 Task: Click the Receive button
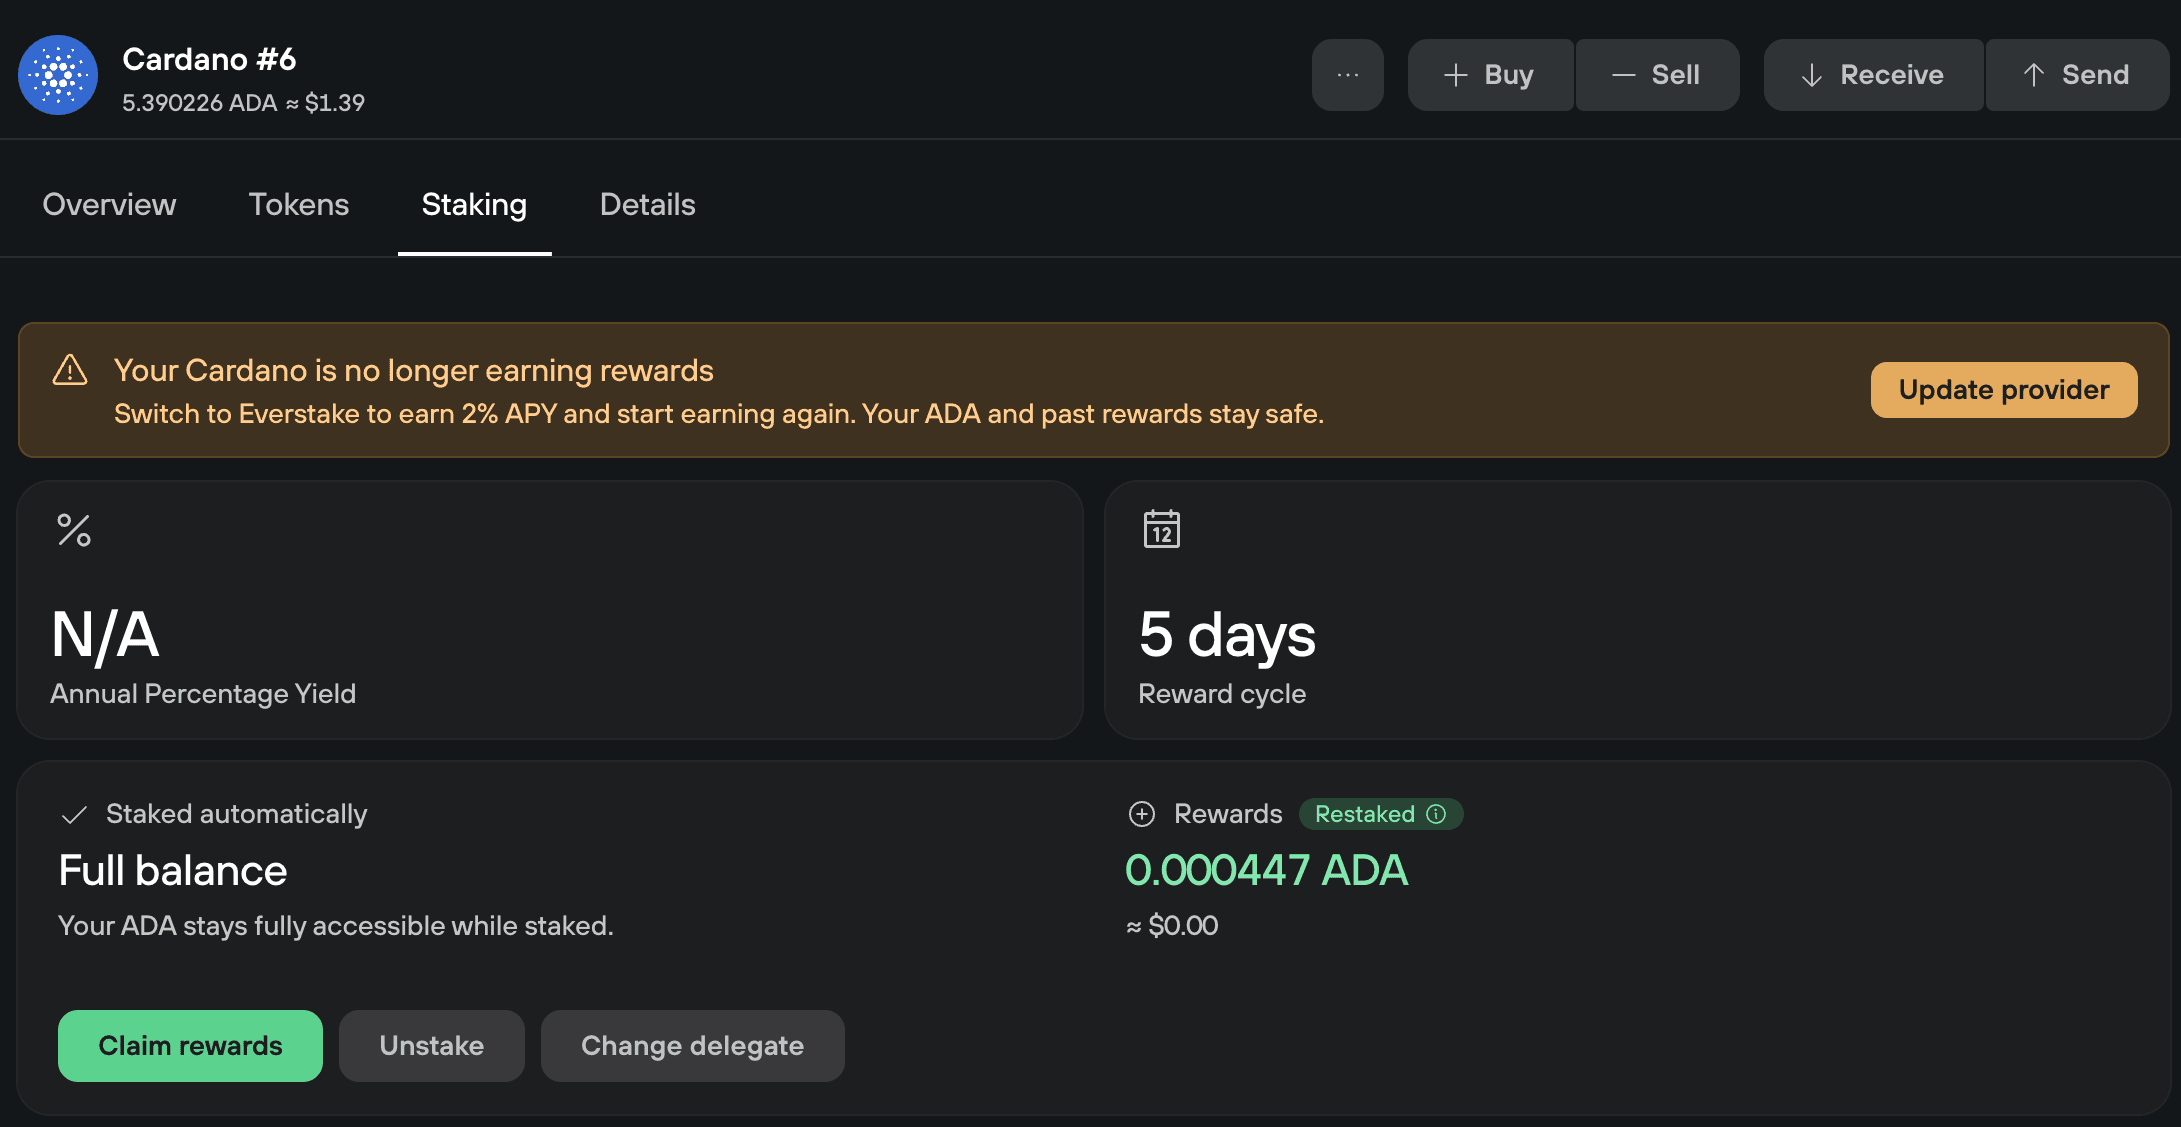(1873, 75)
